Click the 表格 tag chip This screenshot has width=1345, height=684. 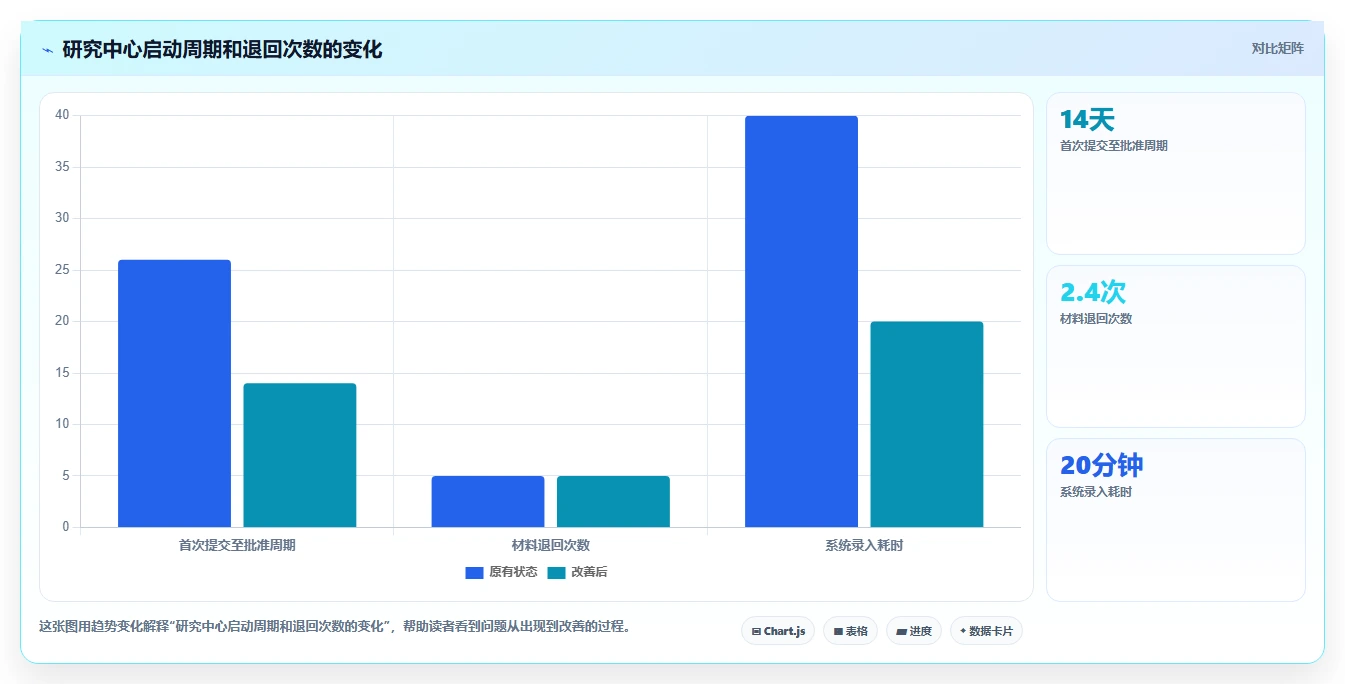tap(850, 631)
